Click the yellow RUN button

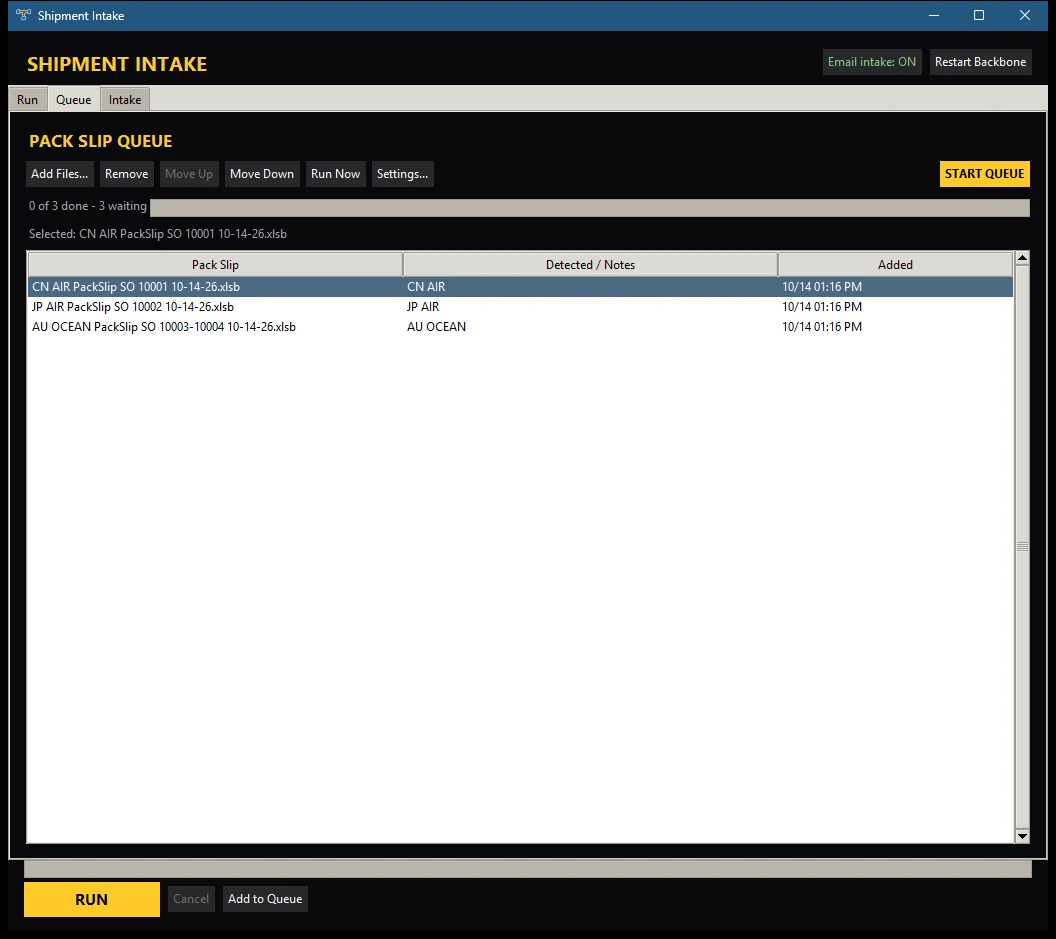92,899
